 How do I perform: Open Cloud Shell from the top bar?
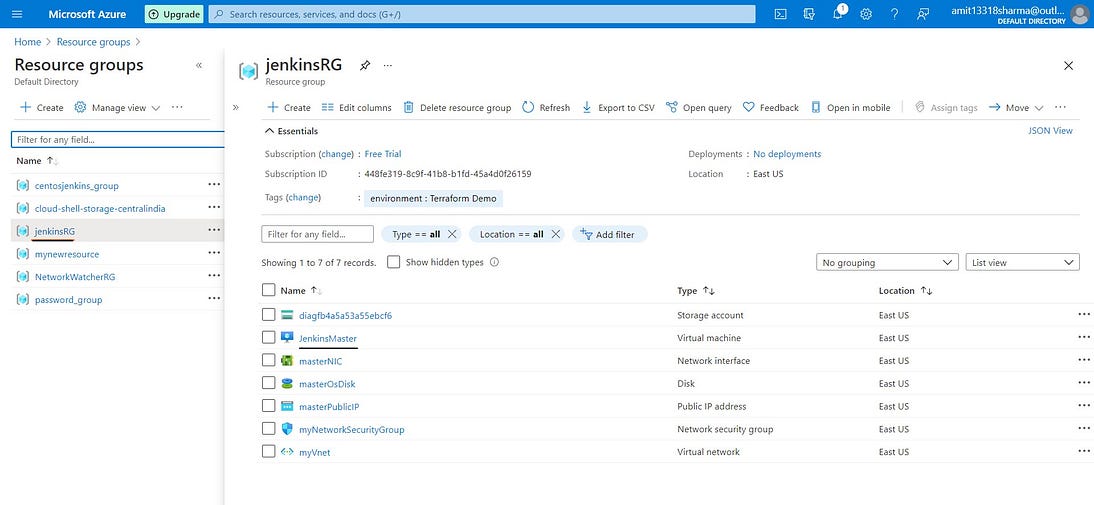pyautogui.click(x=781, y=14)
